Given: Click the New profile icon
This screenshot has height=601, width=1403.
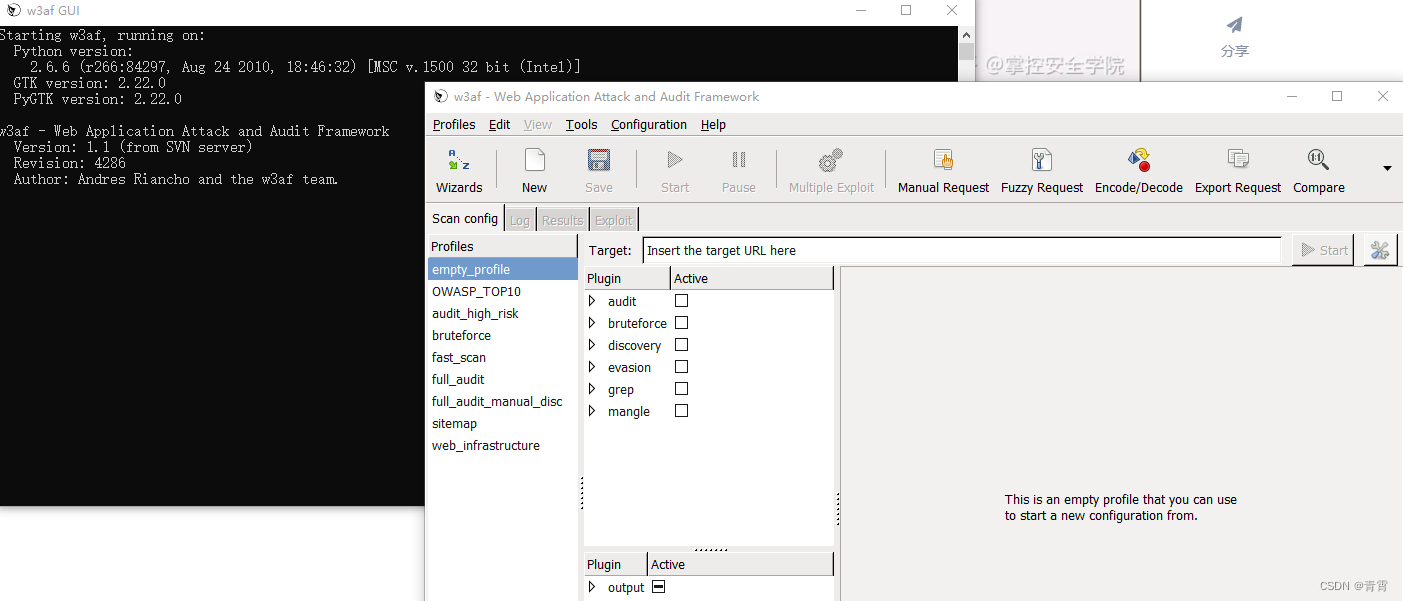Looking at the screenshot, I should coord(534,160).
